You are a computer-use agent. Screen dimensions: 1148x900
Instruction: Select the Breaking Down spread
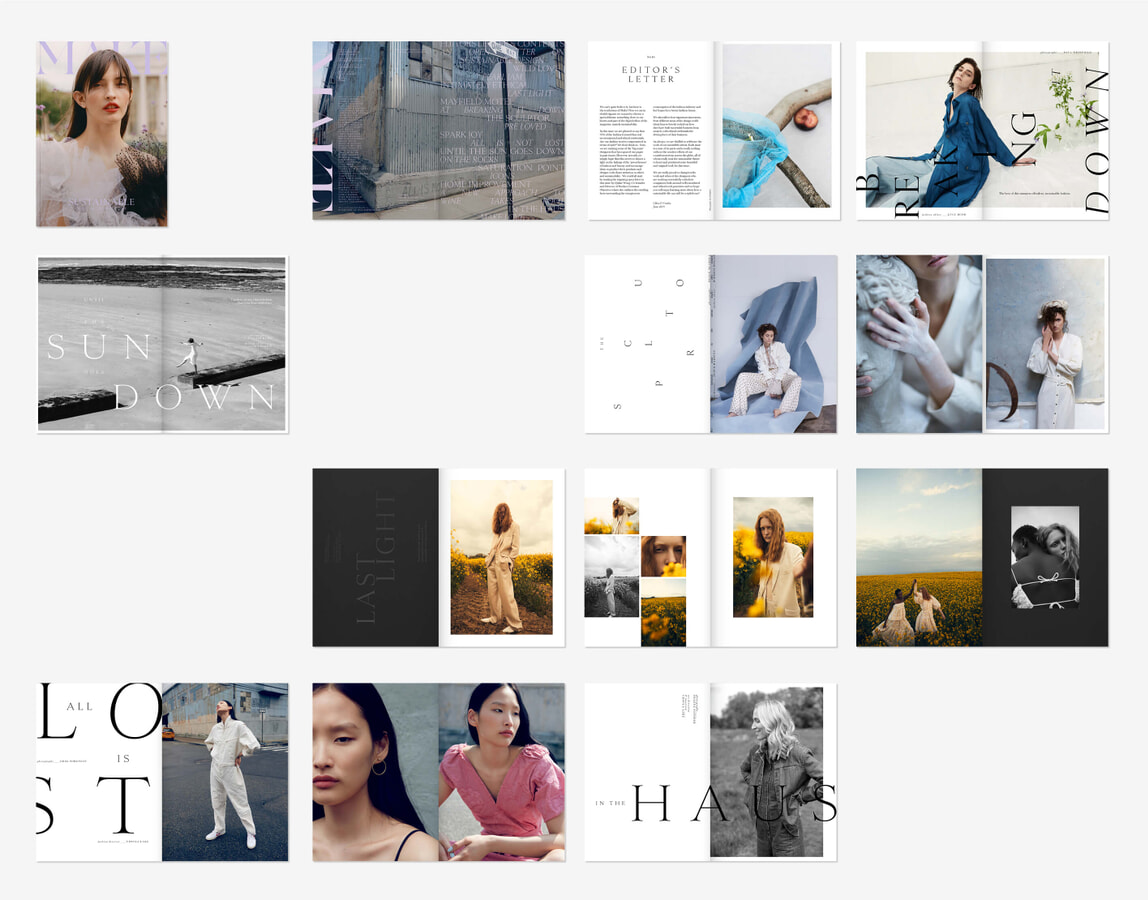981,130
